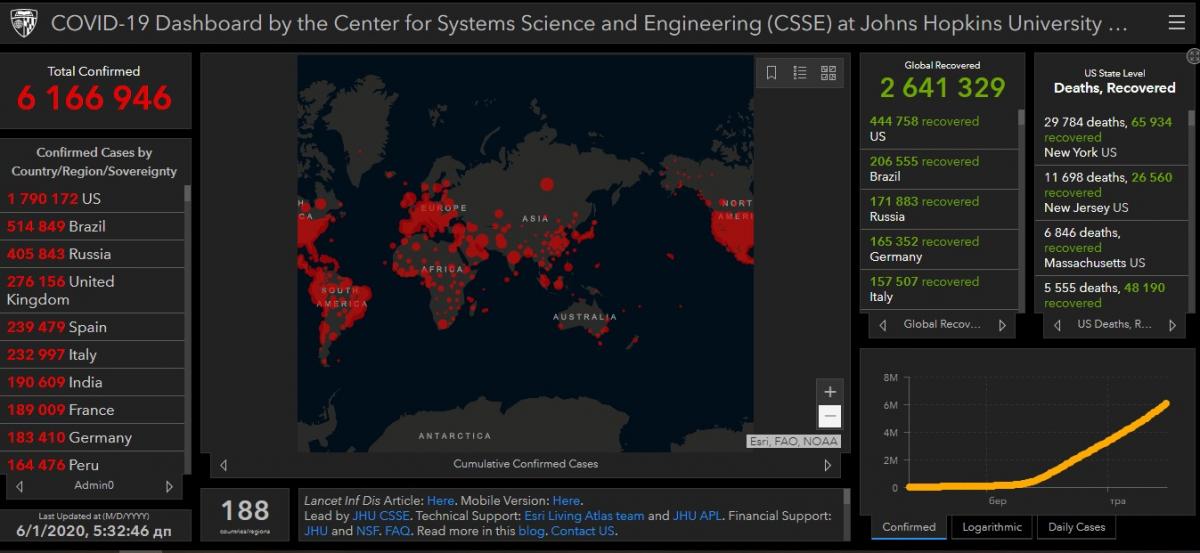Previous map view left arrow under map
The width and height of the screenshot is (1200, 553).
(223, 465)
